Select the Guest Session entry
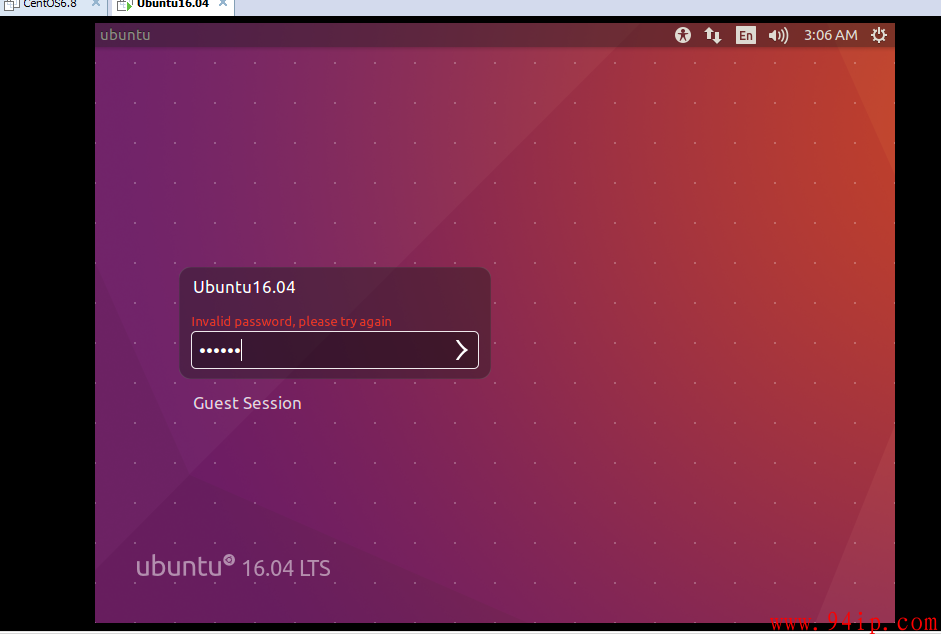The image size is (941, 634). click(247, 403)
